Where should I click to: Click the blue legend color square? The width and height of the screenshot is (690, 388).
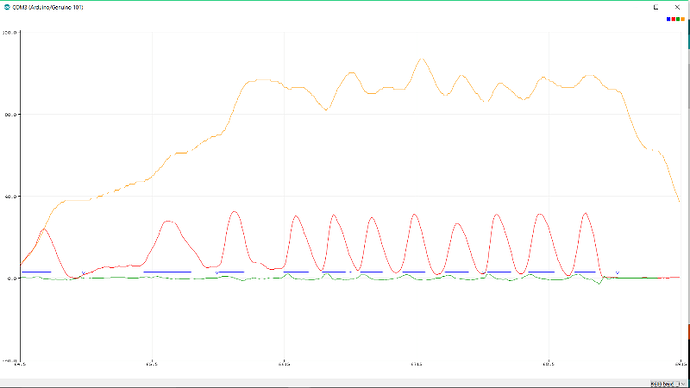pyautogui.click(x=668, y=19)
